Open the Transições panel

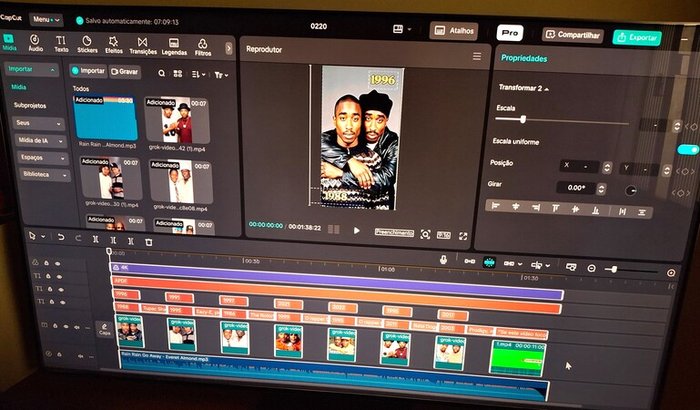click(x=142, y=44)
